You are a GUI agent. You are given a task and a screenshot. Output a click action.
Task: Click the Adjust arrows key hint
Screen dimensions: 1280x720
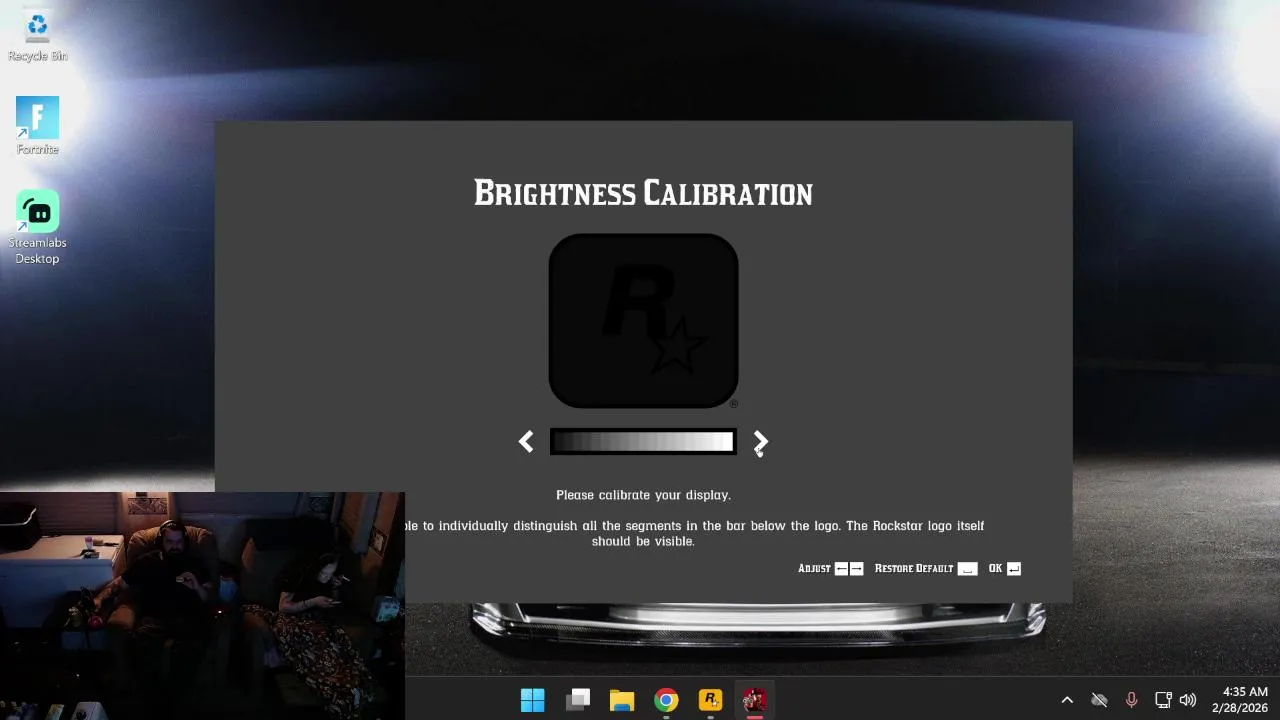click(x=830, y=568)
